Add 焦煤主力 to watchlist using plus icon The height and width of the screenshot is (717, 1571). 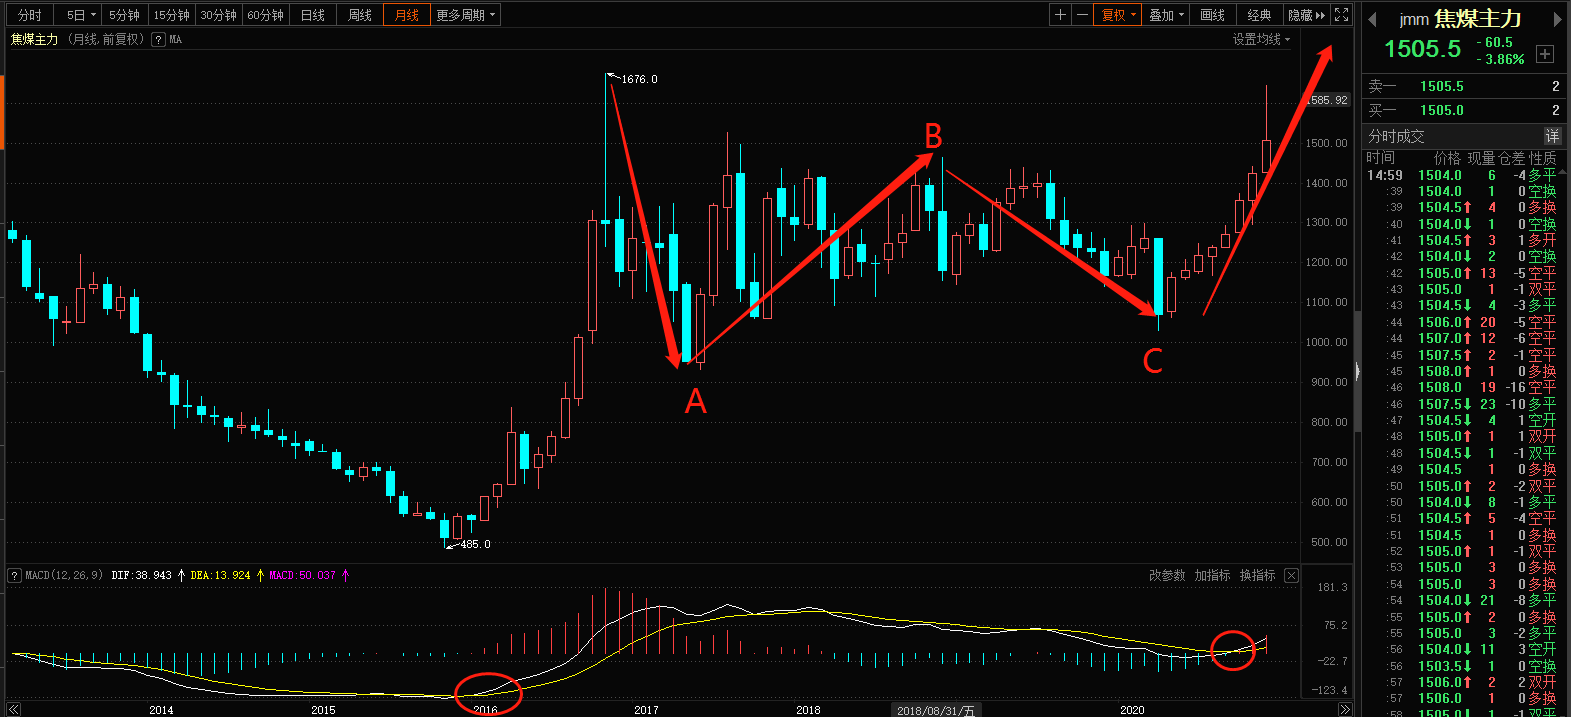pos(1545,54)
